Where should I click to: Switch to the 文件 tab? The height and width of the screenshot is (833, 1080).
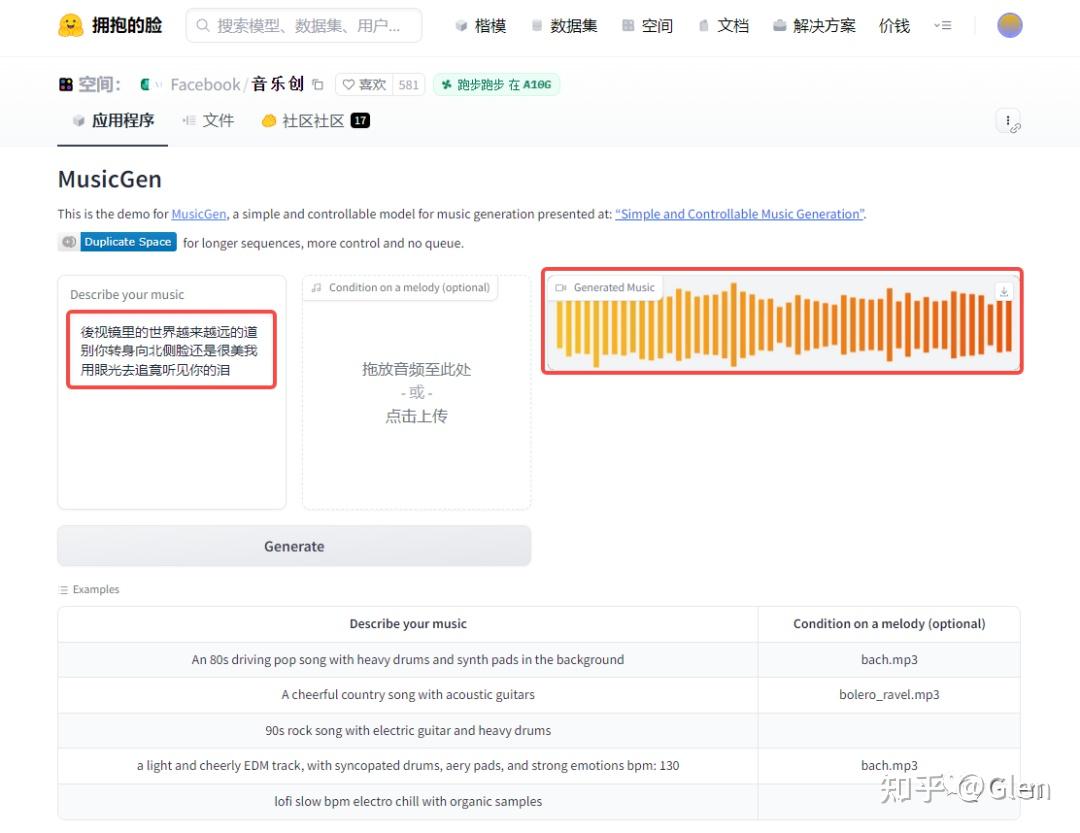(208, 121)
